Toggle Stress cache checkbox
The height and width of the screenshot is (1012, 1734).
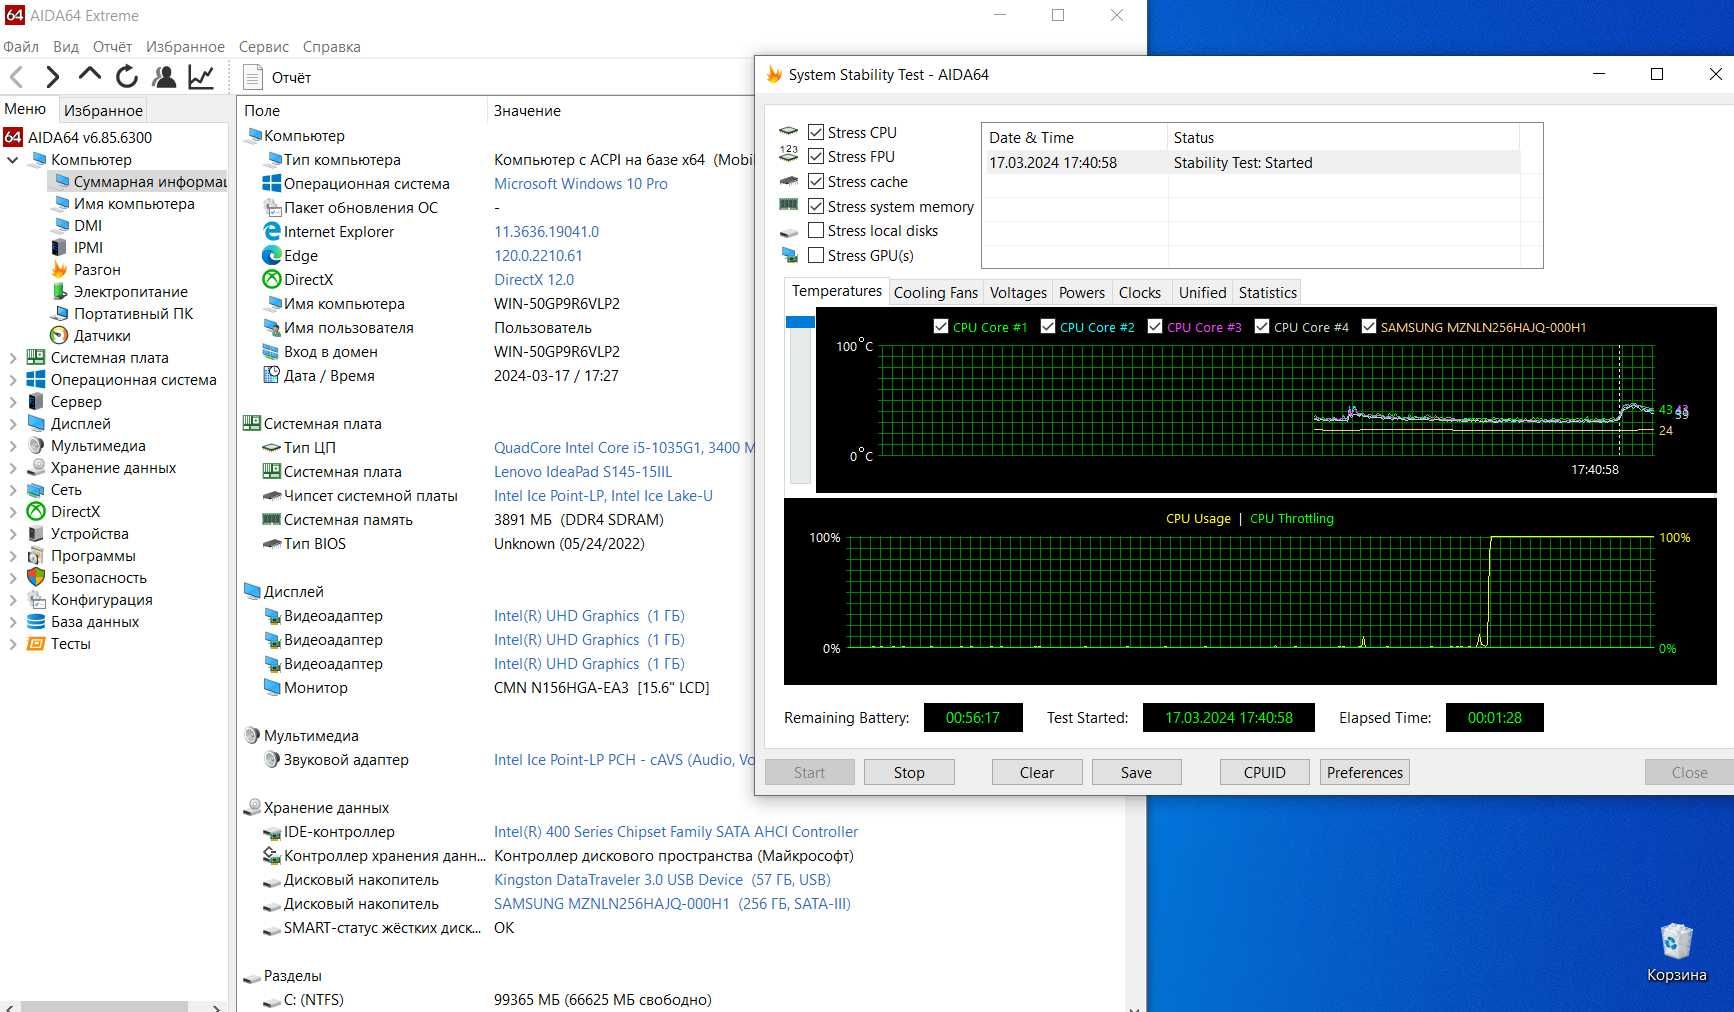[816, 181]
